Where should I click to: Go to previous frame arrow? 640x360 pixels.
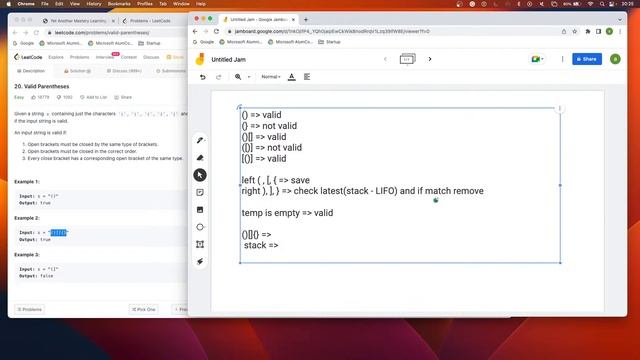point(385,59)
